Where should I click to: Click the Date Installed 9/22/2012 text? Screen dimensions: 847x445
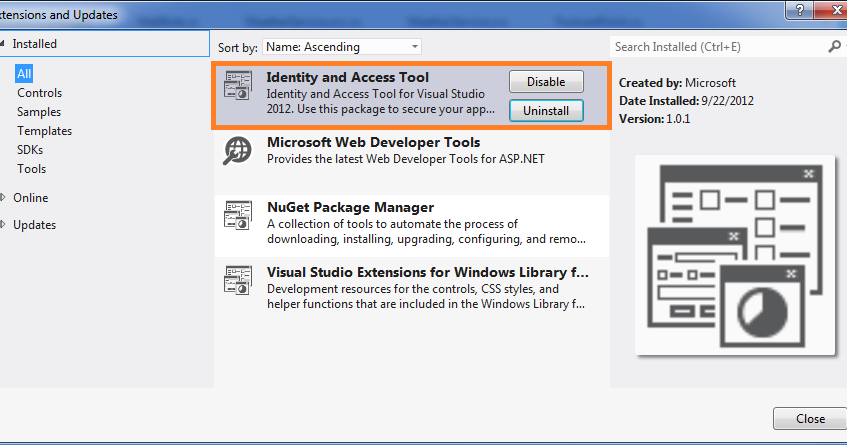[686, 101]
